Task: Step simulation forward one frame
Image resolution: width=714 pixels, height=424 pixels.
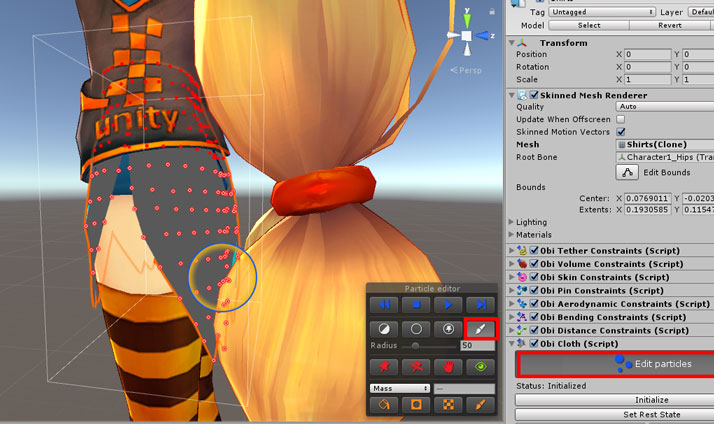Action: 480,305
